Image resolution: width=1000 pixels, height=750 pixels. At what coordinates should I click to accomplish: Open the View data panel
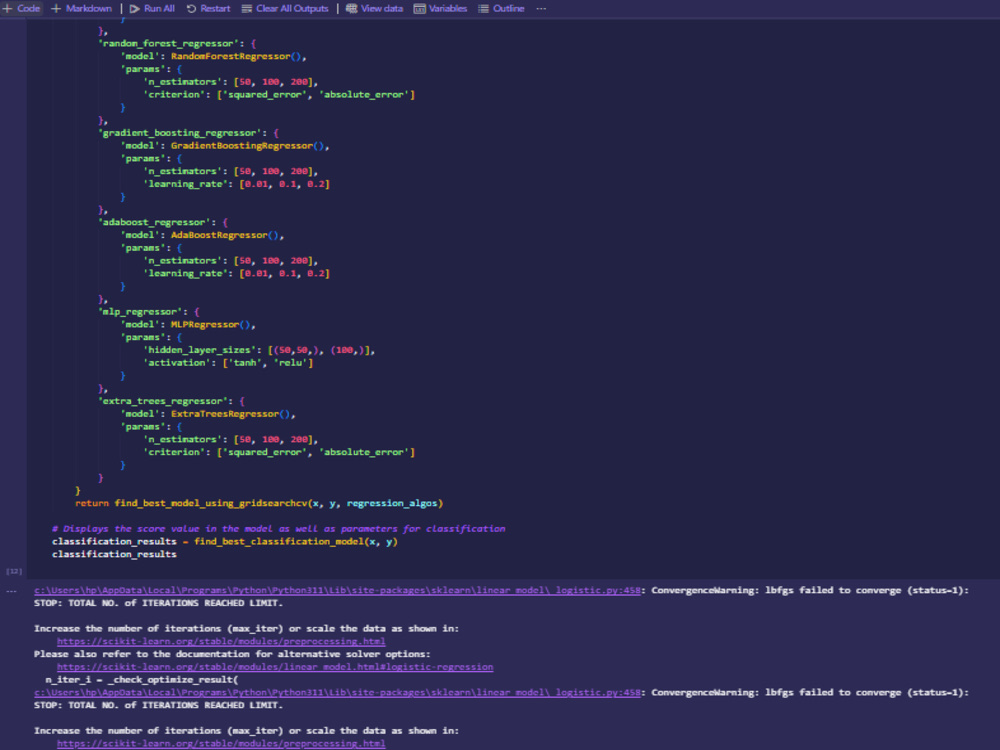tap(374, 8)
